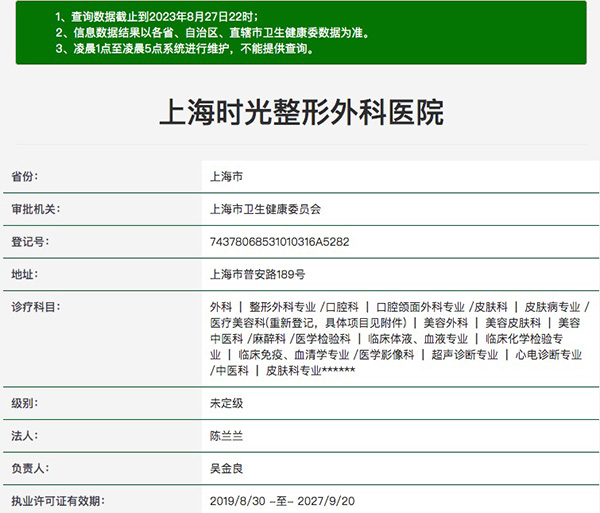
Task: Click the 登记号 row label
Action: pos(30,242)
